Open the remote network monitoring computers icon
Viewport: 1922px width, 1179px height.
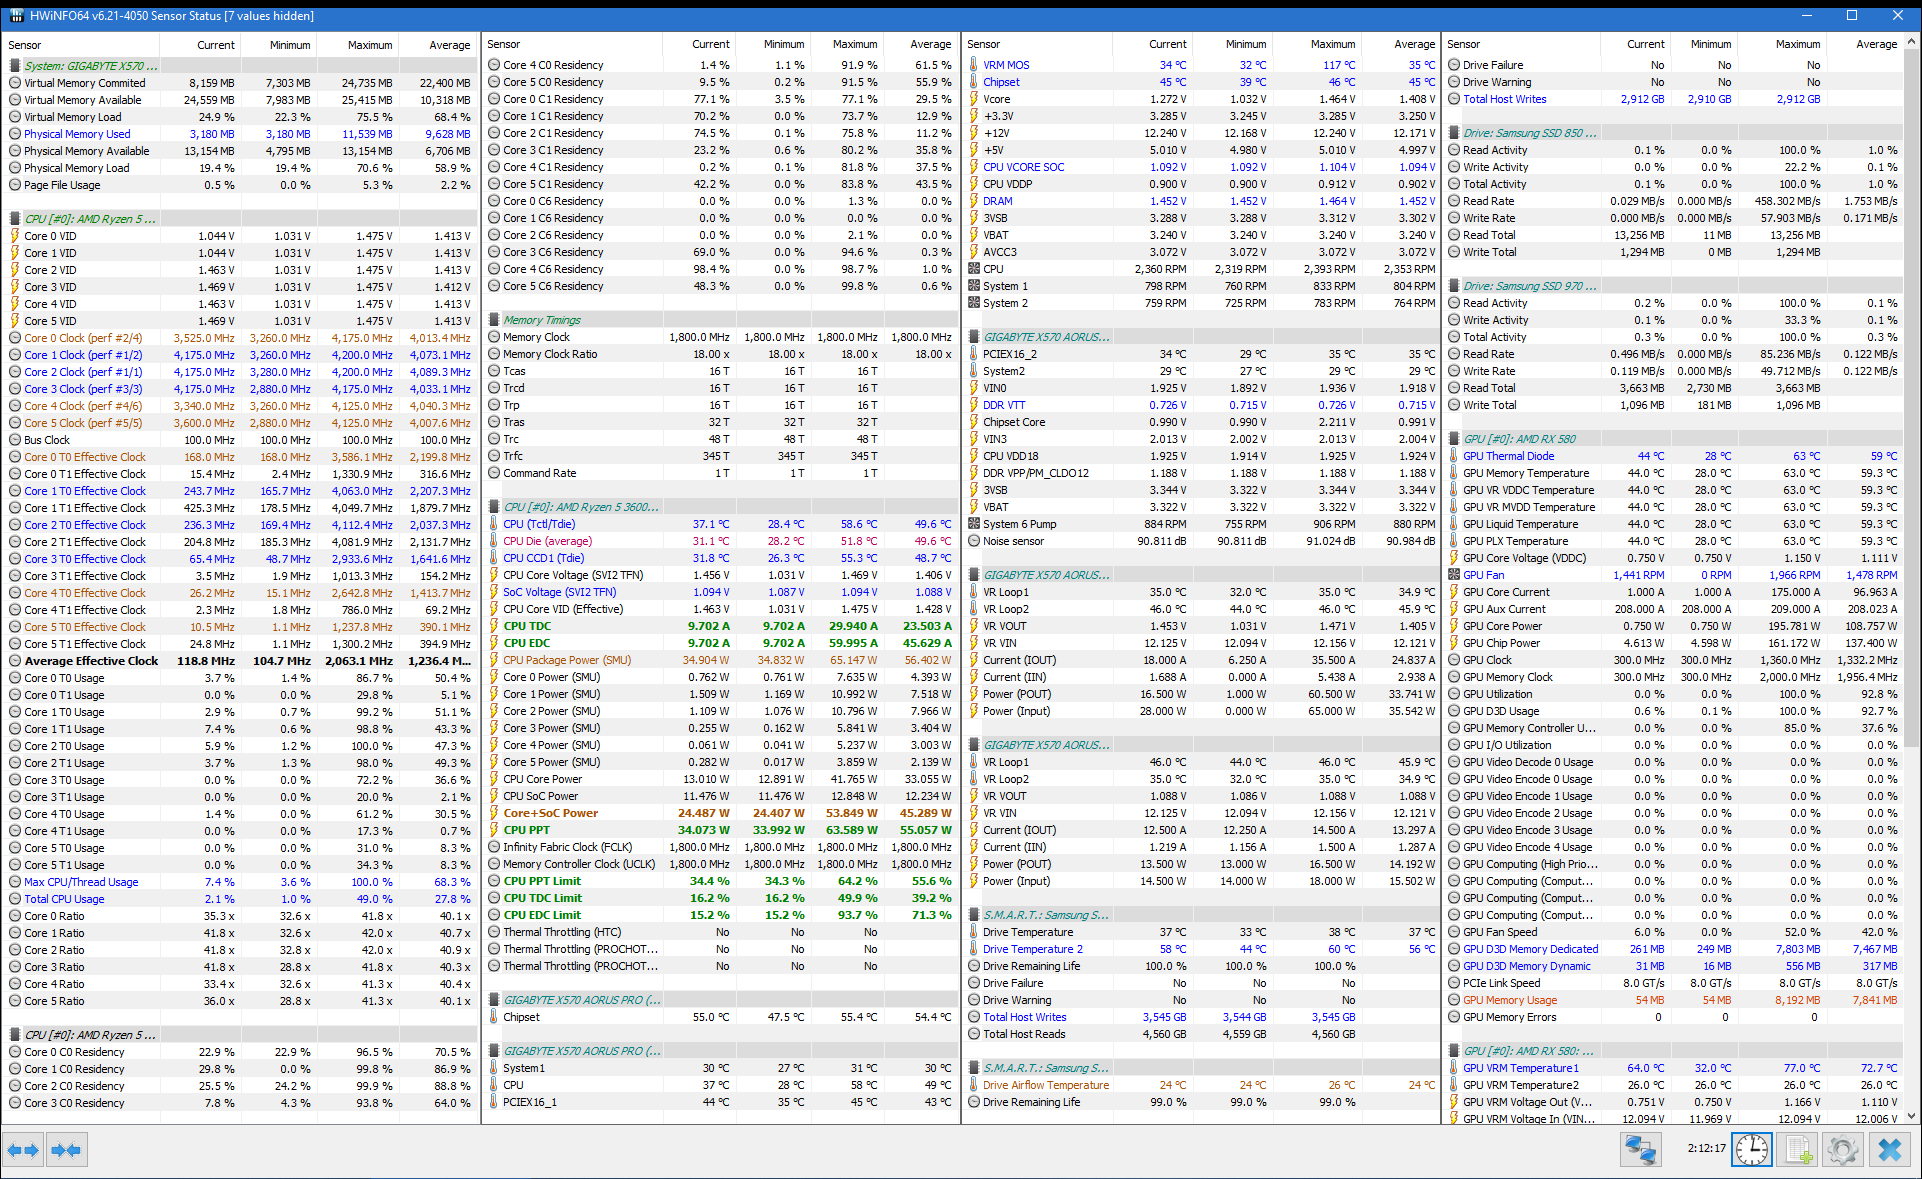coord(1641,1150)
